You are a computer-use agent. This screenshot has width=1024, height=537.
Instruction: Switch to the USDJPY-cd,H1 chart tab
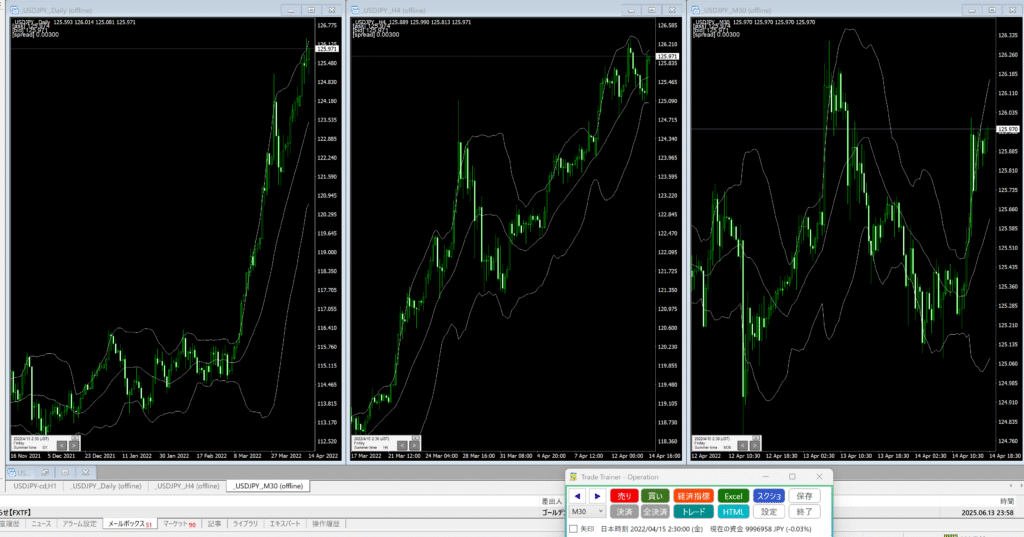click(x=35, y=486)
